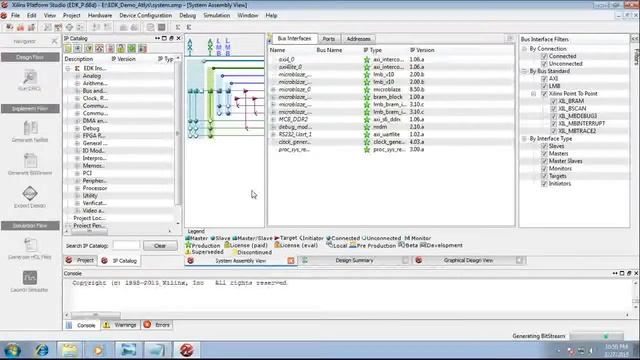Click the Launch Simulator icon

[x=29, y=278]
